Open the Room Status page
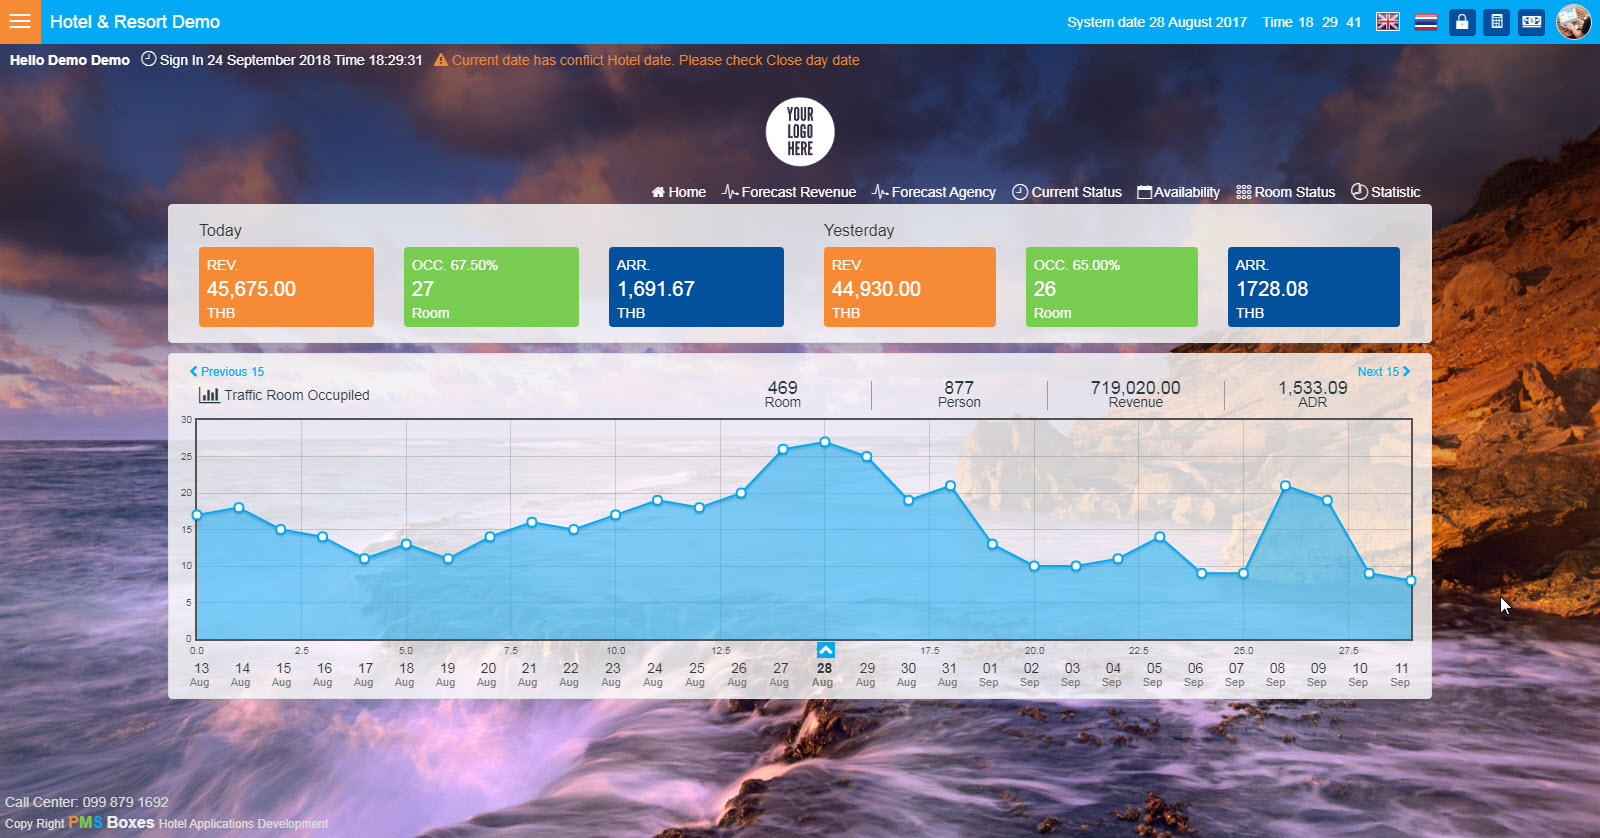The width and height of the screenshot is (1600, 838). [x=1286, y=192]
